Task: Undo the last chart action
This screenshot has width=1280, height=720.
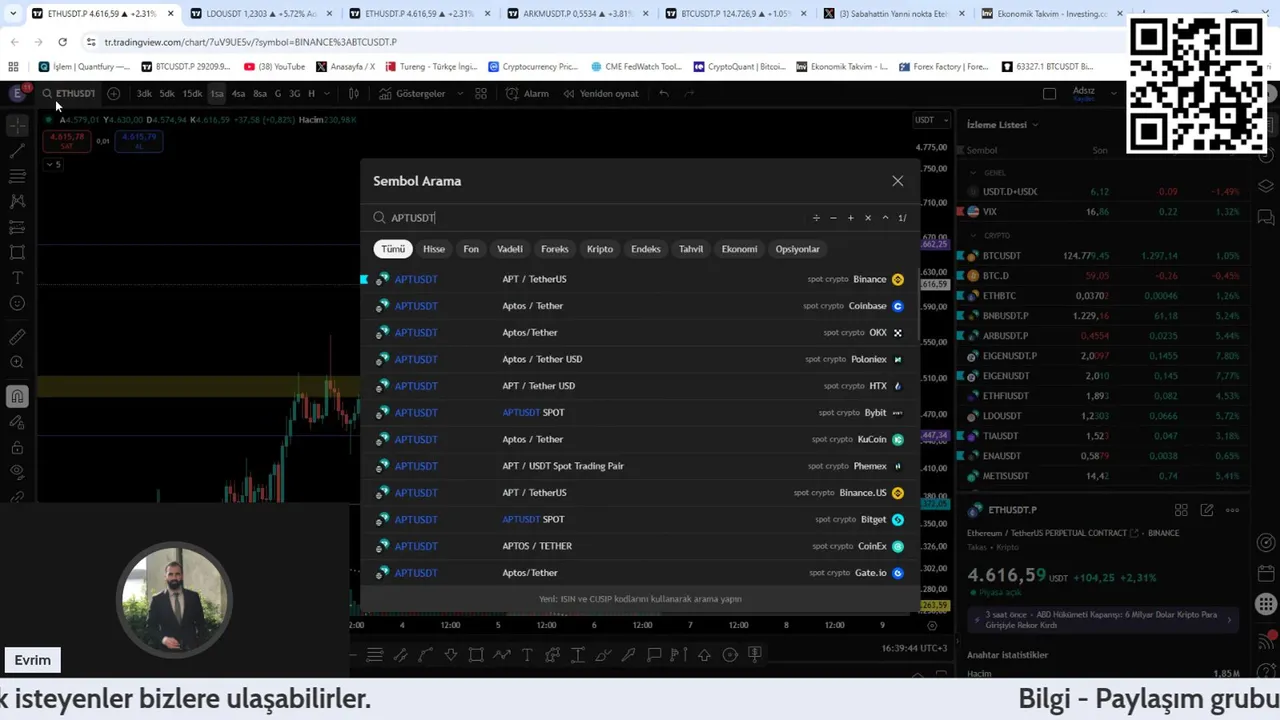Action: tap(663, 93)
